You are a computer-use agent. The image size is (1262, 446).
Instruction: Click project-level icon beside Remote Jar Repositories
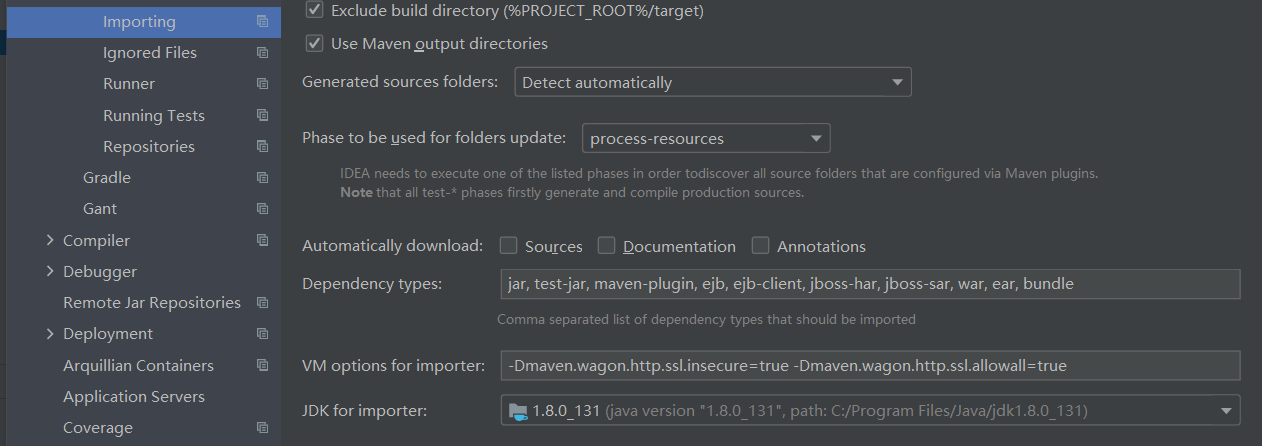[x=262, y=303]
